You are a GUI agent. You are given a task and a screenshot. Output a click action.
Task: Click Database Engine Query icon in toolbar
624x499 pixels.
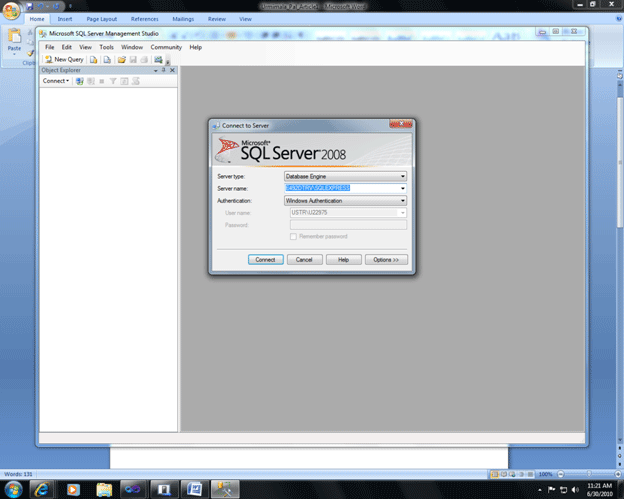[94, 60]
